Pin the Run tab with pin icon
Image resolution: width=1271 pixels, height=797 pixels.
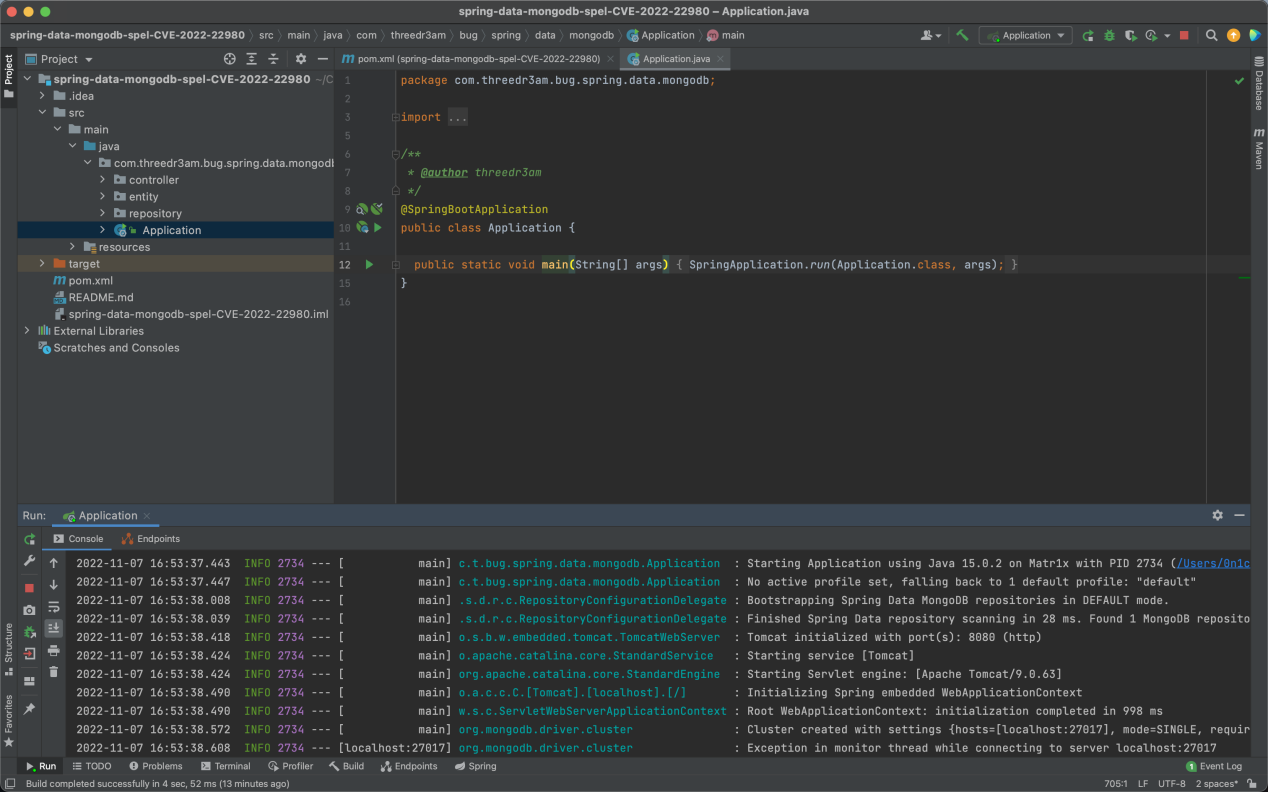click(30, 709)
